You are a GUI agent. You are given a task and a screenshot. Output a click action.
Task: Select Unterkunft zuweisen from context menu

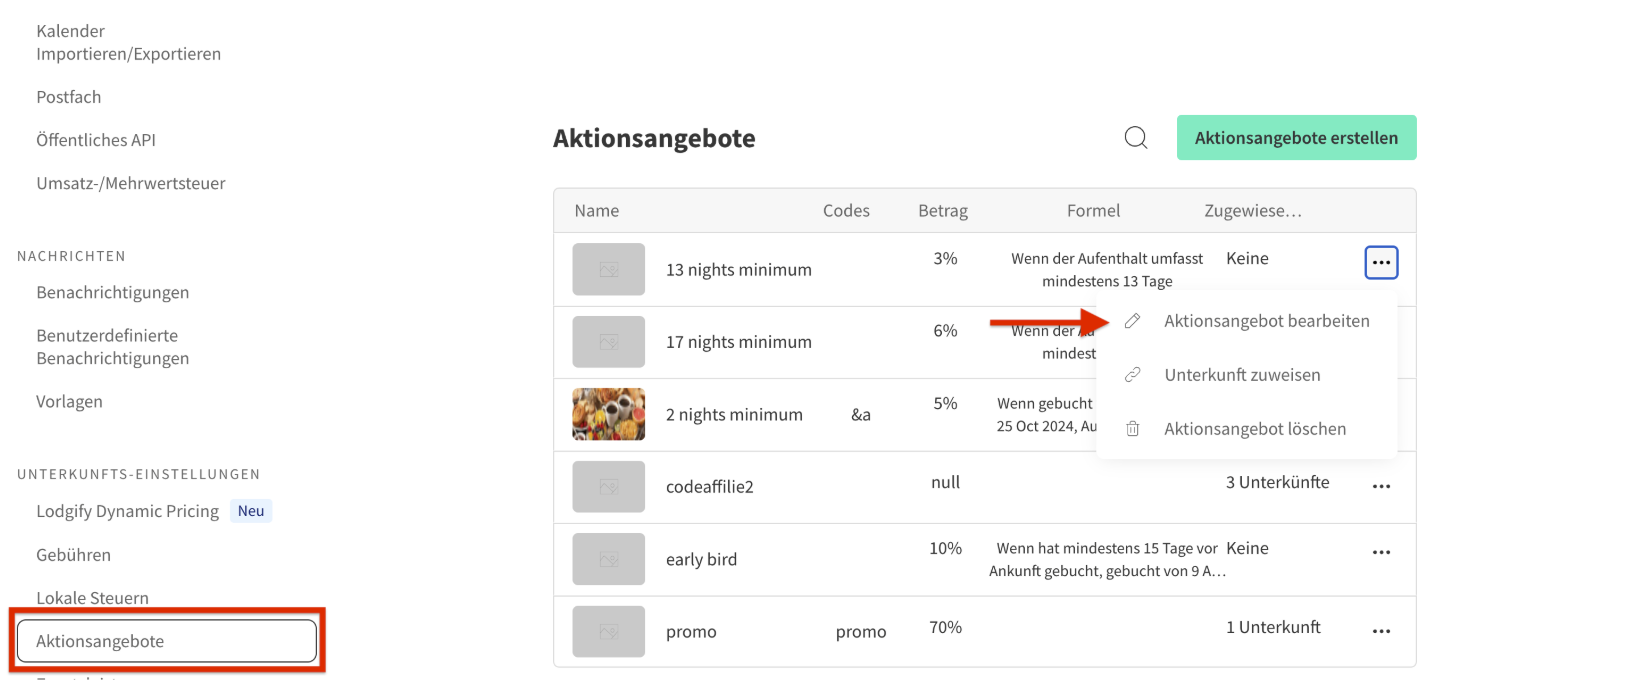tap(1242, 375)
